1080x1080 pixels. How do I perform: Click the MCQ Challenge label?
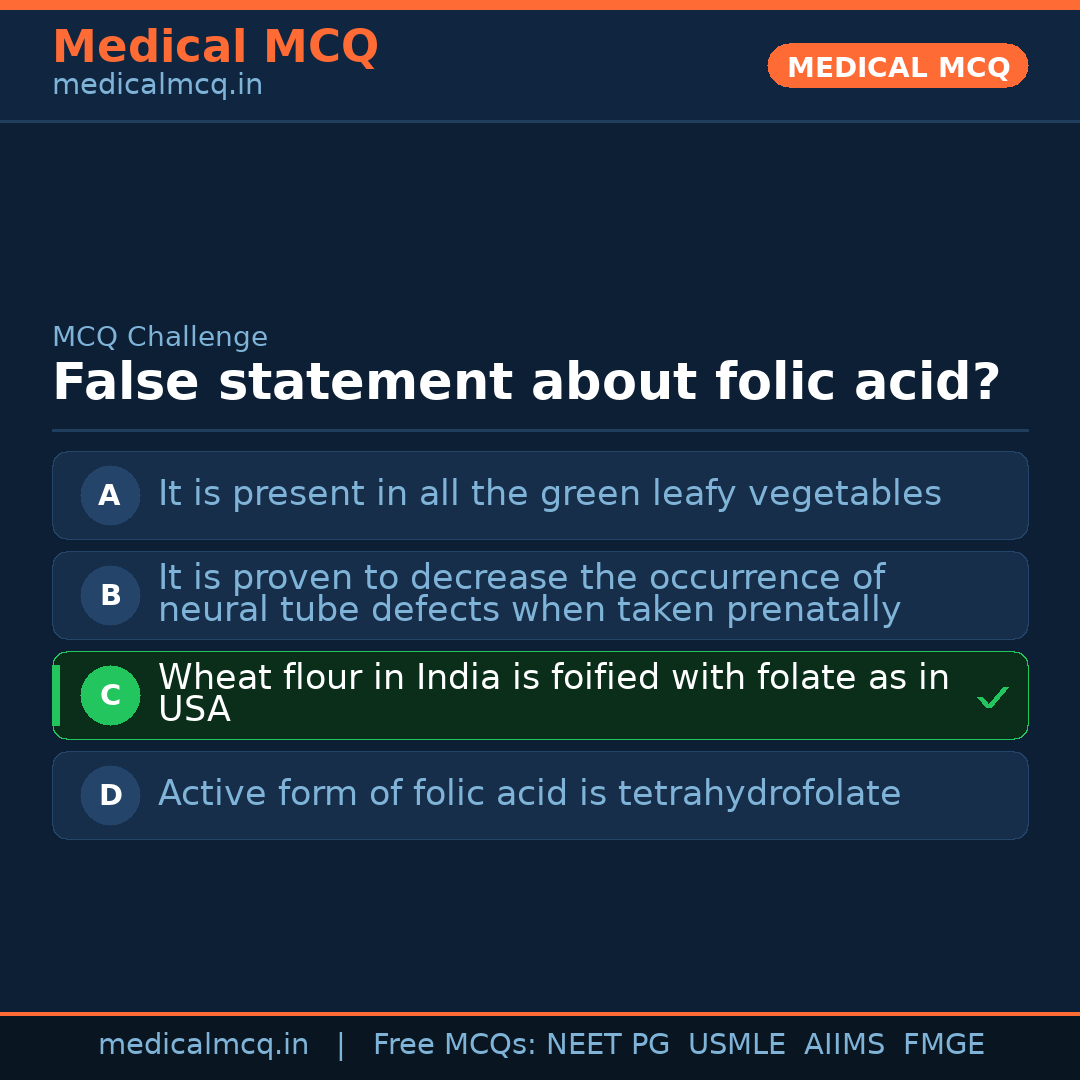click(x=160, y=337)
